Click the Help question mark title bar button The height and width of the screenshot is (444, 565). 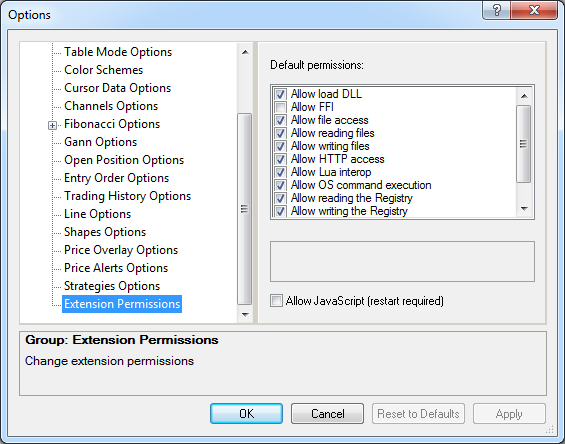tap(497, 10)
